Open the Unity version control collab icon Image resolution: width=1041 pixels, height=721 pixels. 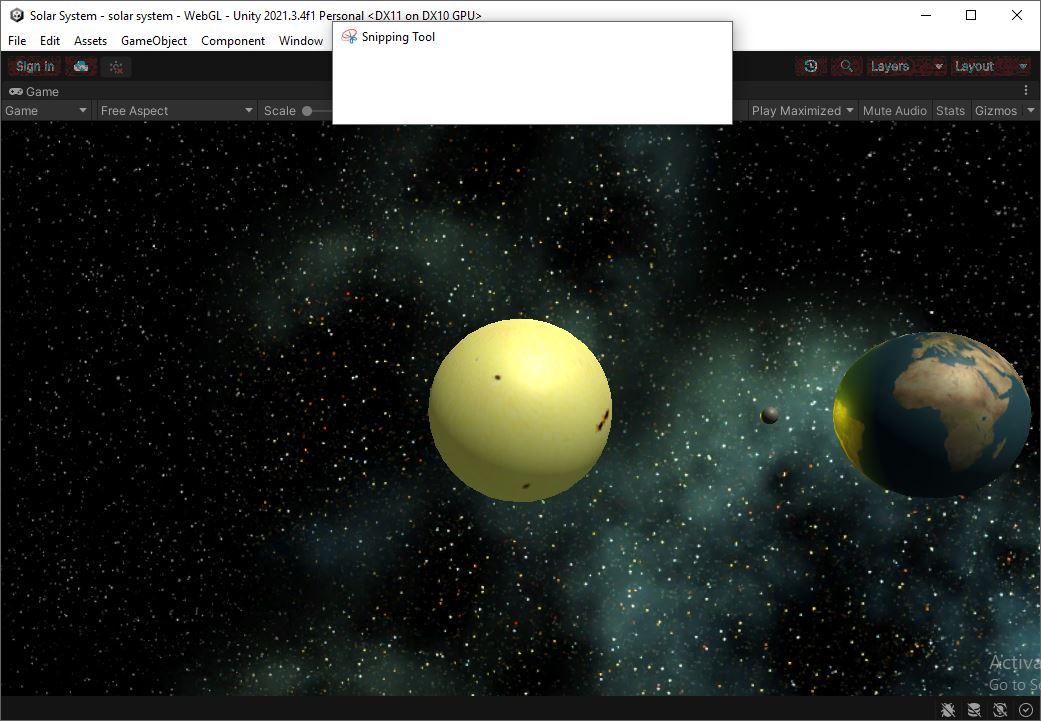coord(79,66)
